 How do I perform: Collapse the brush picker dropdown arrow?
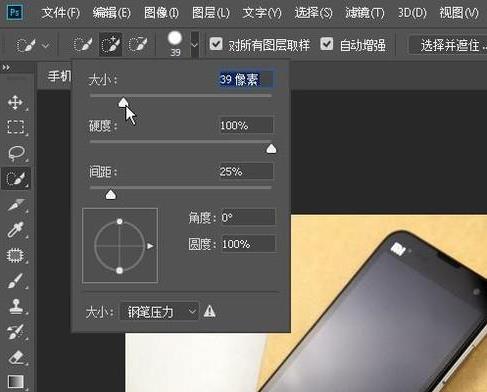(195, 45)
